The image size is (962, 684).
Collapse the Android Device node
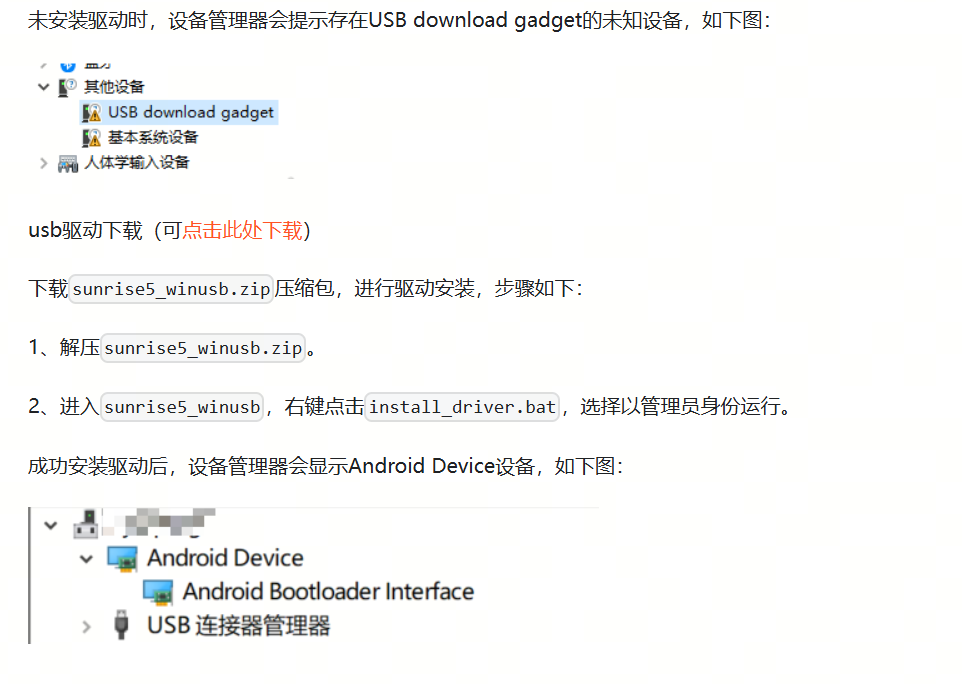(x=87, y=559)
